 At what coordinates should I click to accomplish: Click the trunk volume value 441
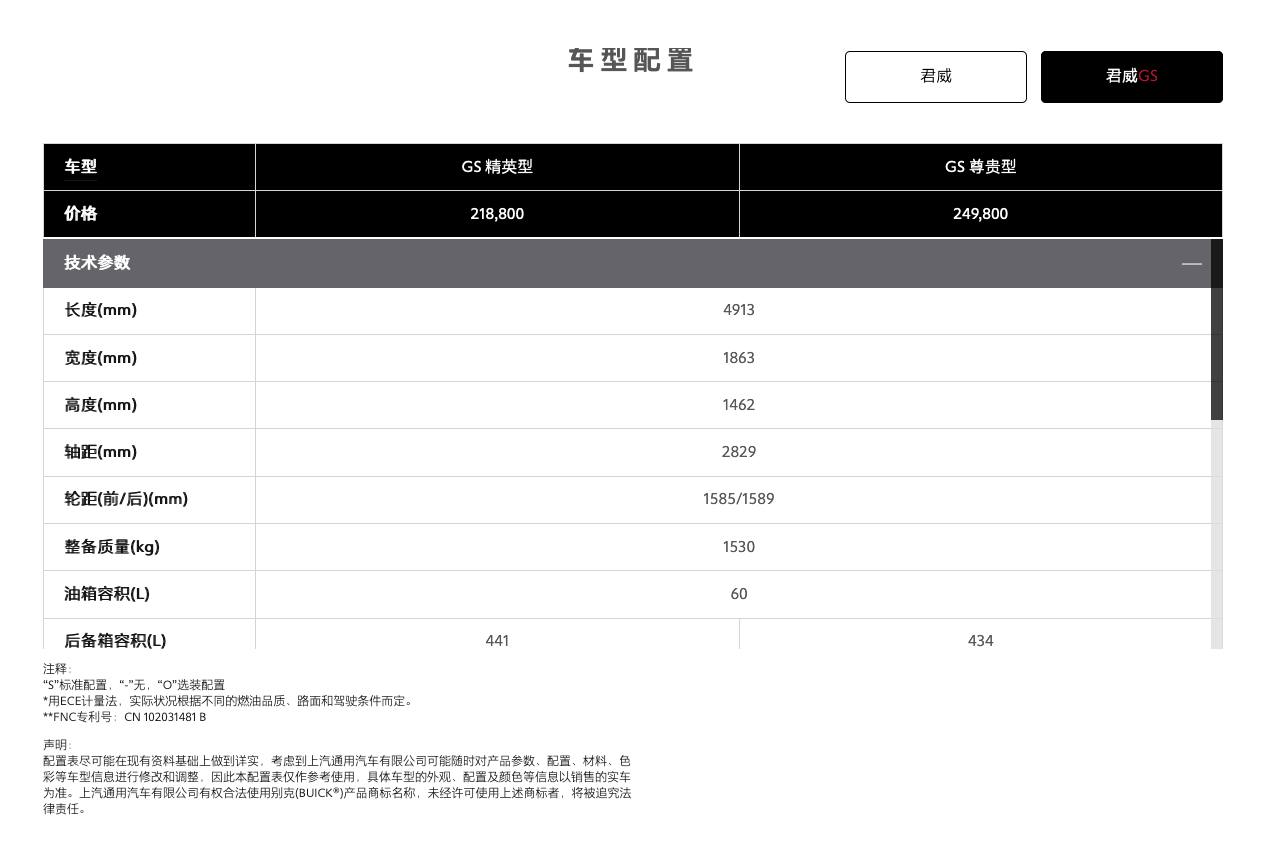(x=497, y=641)
